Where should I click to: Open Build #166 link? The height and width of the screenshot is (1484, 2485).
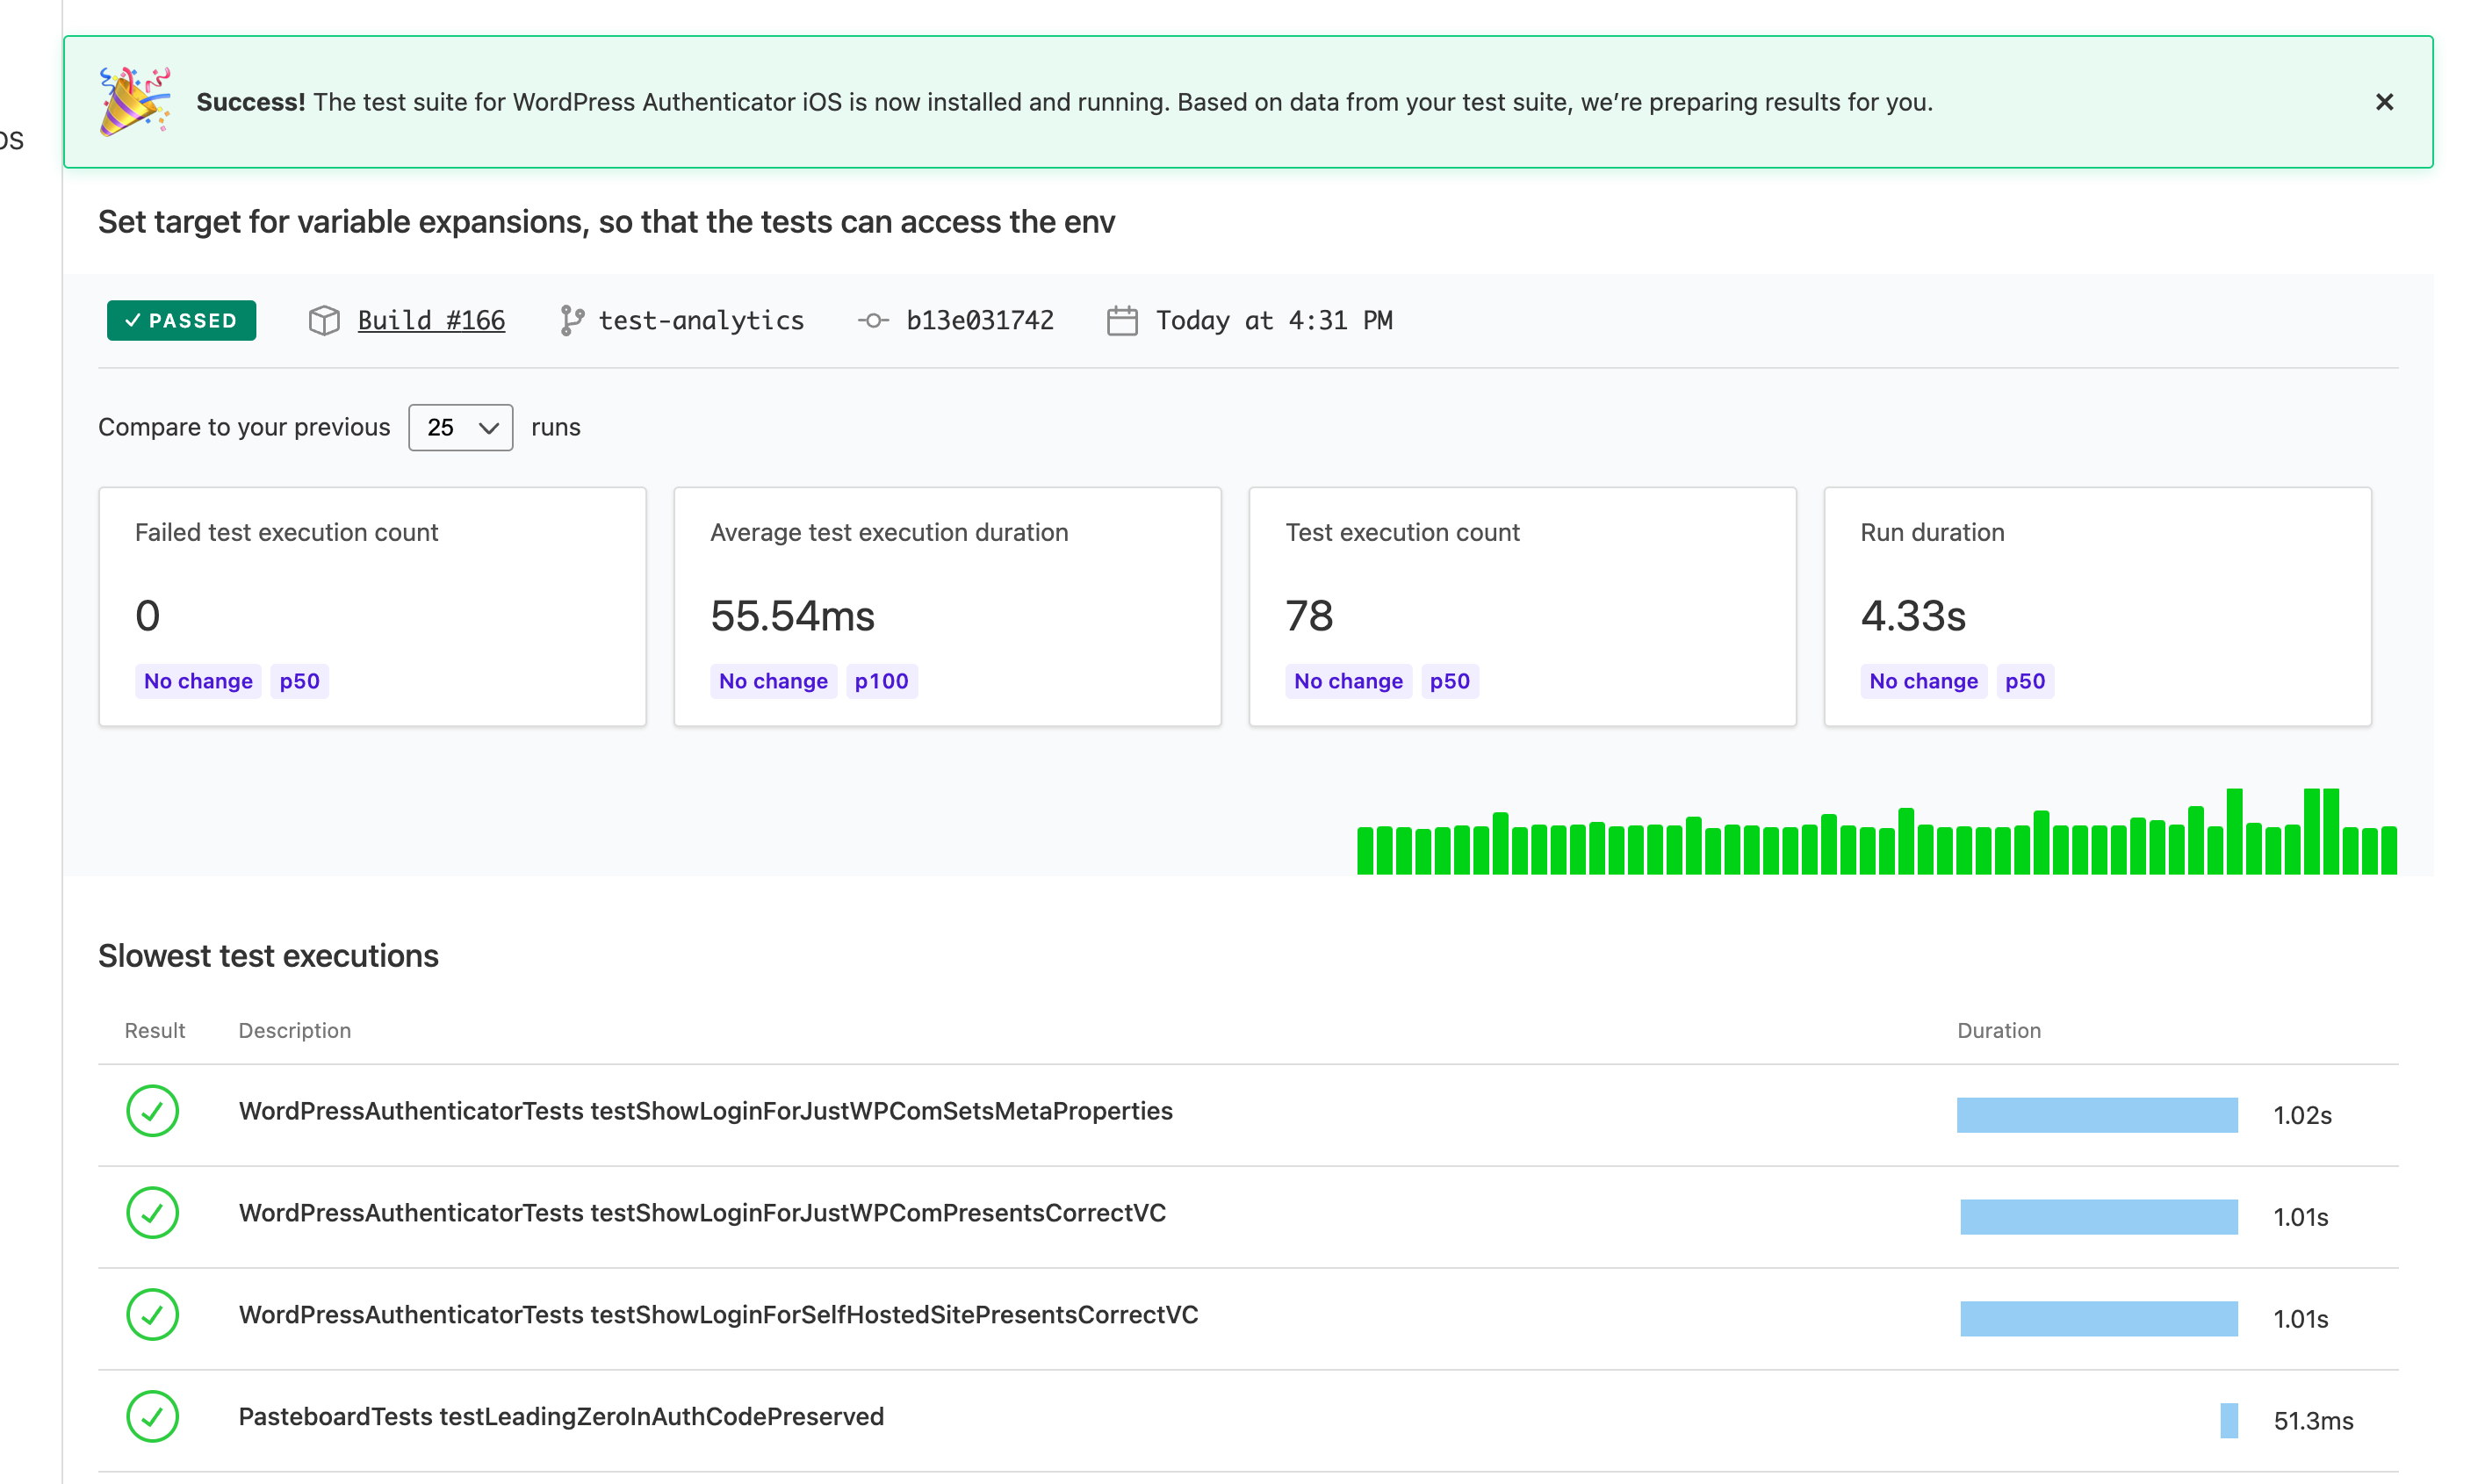pos(431,320)
